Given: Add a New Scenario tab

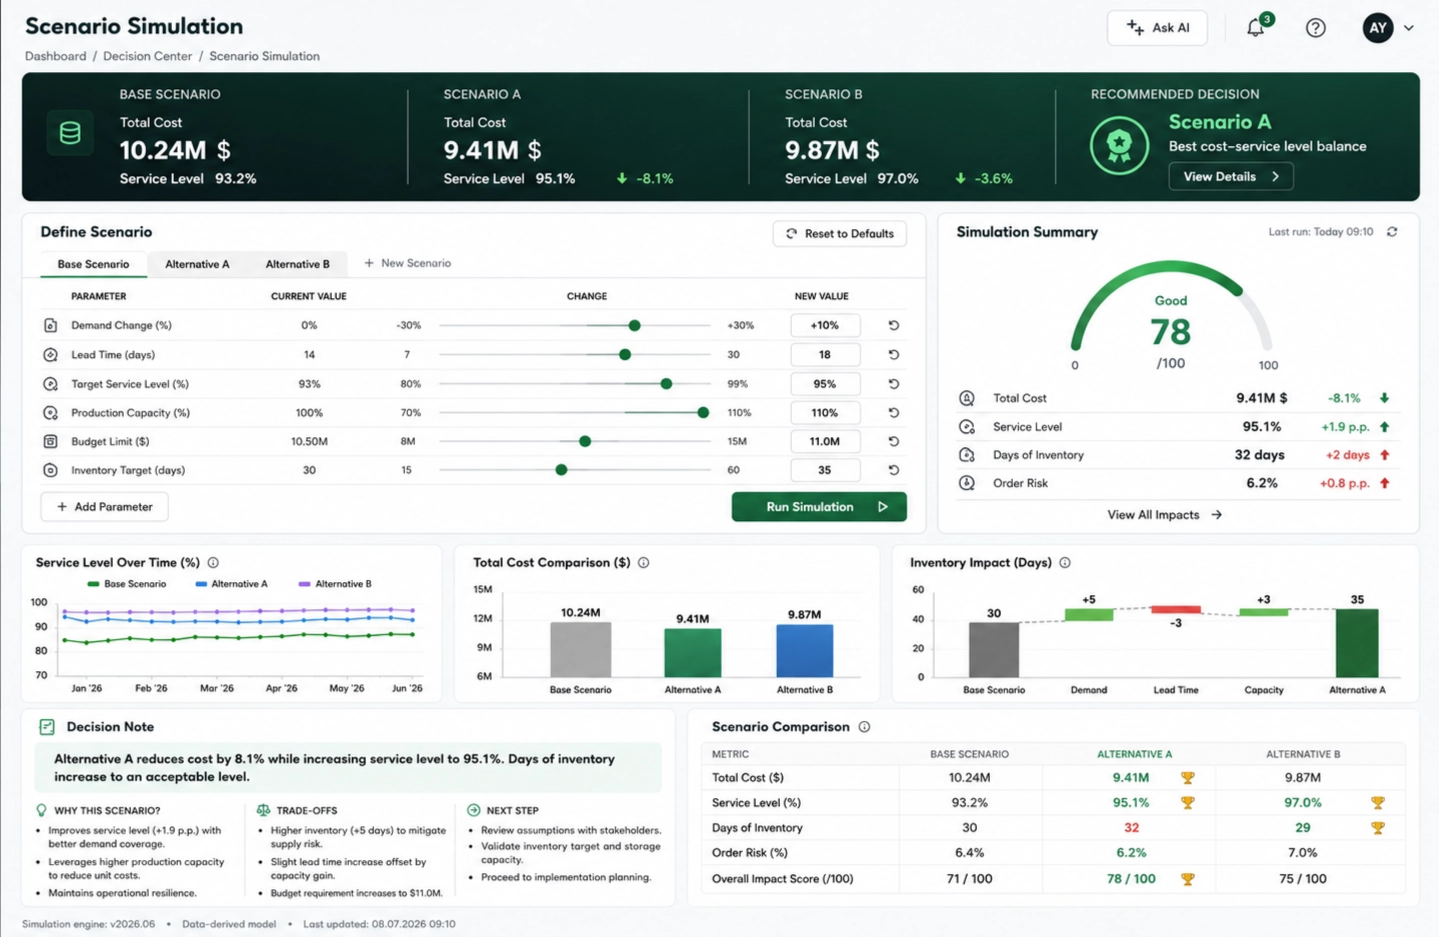Looking at the screenshot, I should 407,263.
